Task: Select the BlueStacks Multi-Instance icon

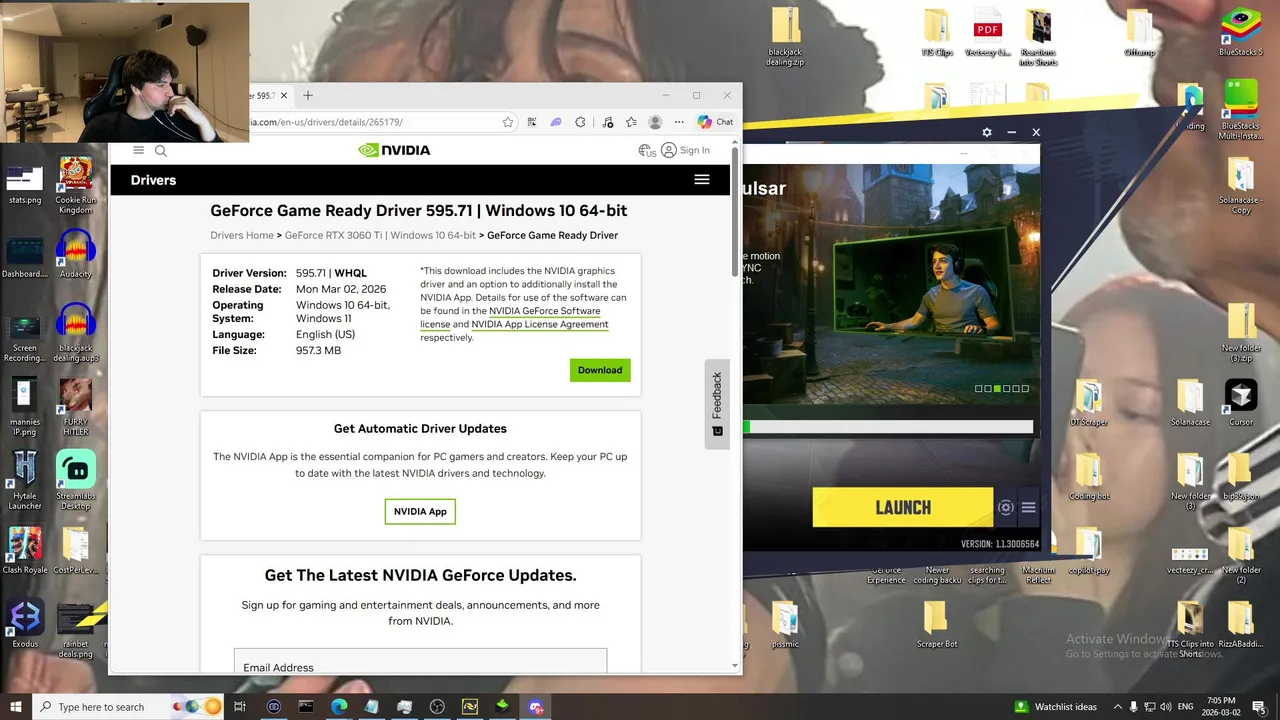Action: tap(1241, 111)
